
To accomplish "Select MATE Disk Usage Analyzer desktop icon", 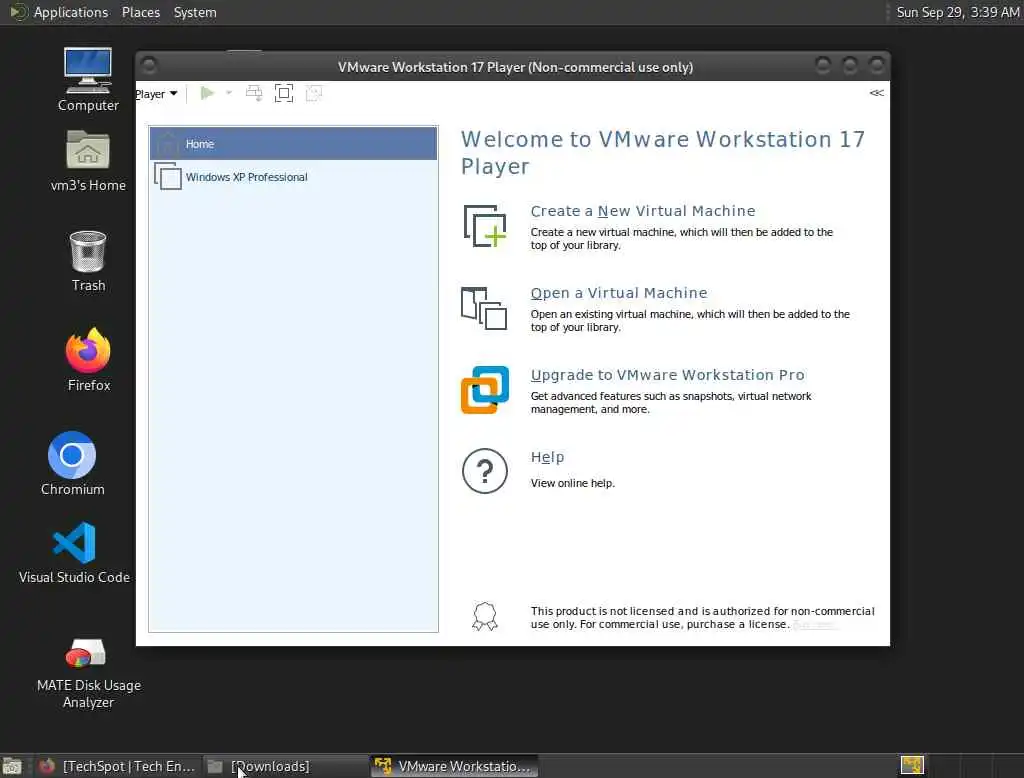I will pyautogui.click(x=88, y=673).
